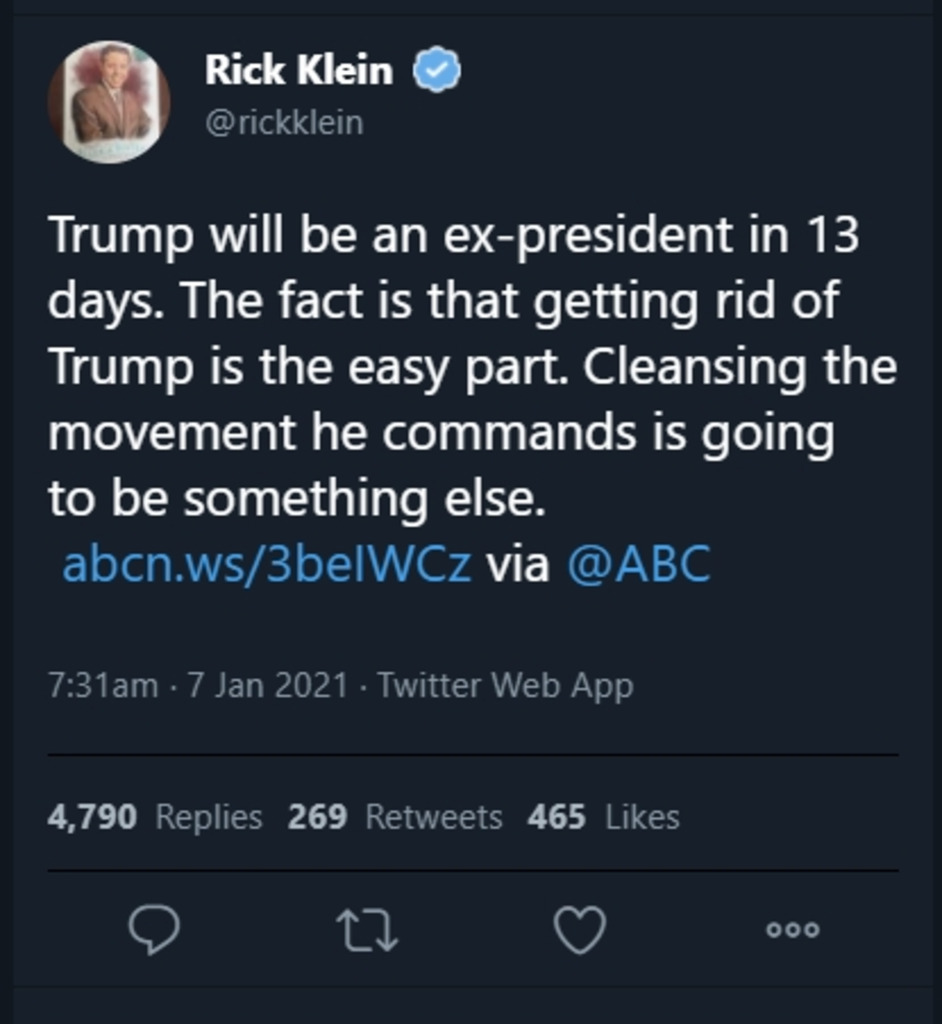Open the three-dot more options icon
Image resolution: width=942 pixels, height=1024 pixels.
pos(793,930)
